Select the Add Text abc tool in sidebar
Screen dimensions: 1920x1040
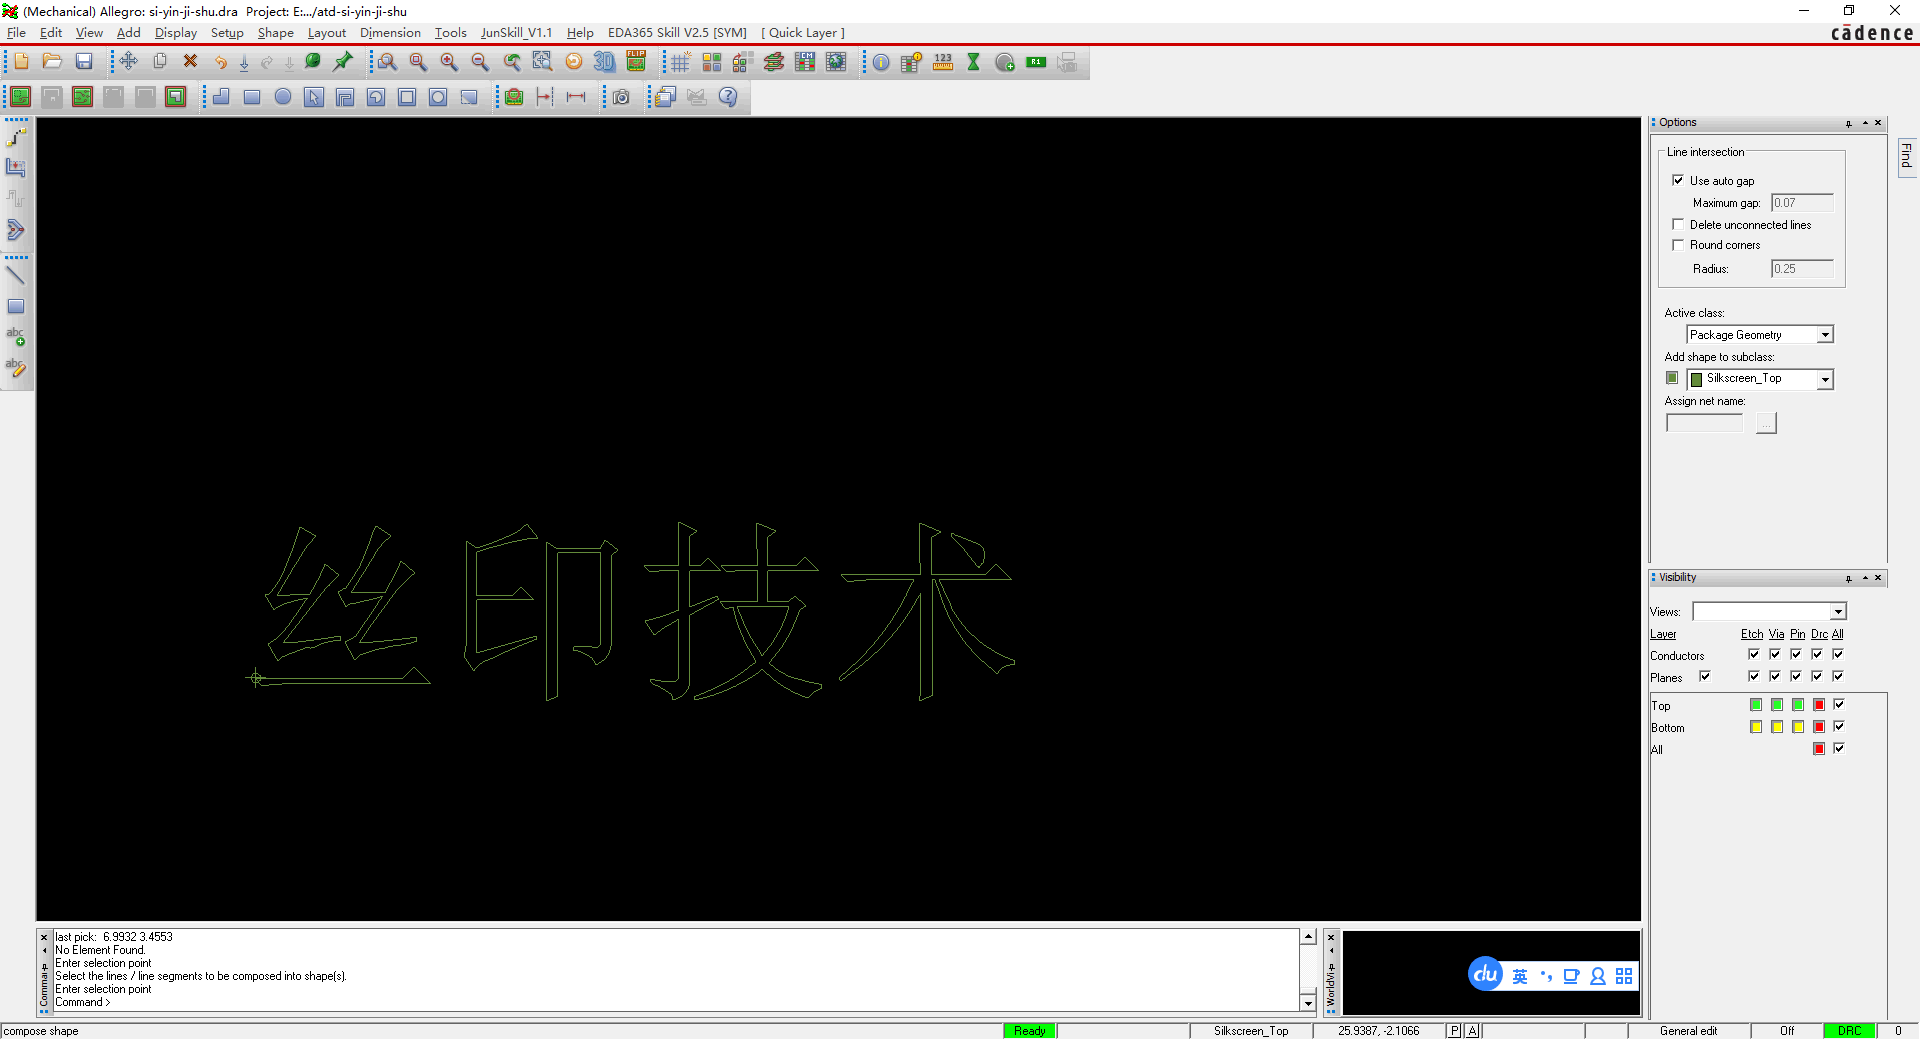pyautogui.click(x=16, y=337)
